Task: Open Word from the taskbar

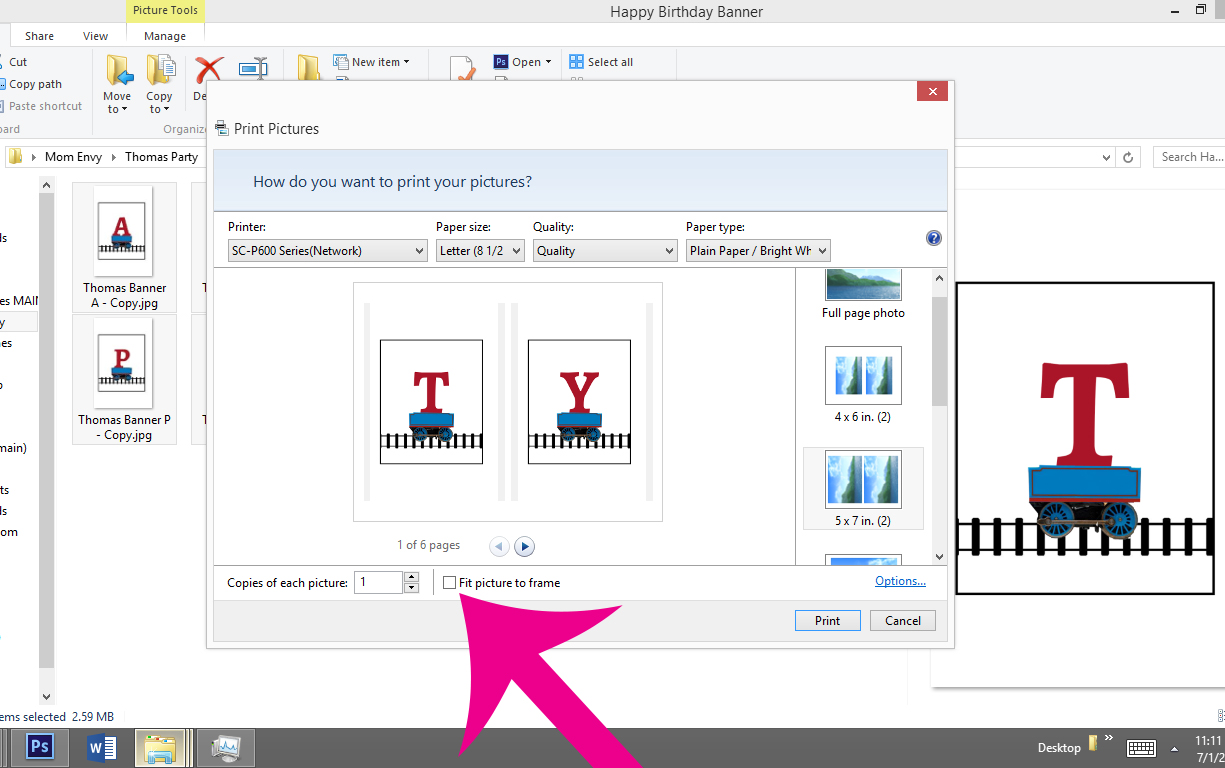Action: coord(102,747)
